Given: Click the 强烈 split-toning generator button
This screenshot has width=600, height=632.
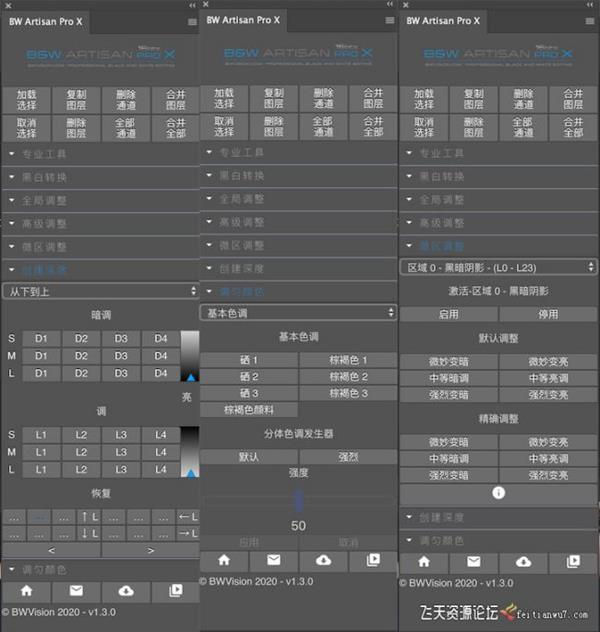Looking at the screenshot, I should click(x=348, y=457).
